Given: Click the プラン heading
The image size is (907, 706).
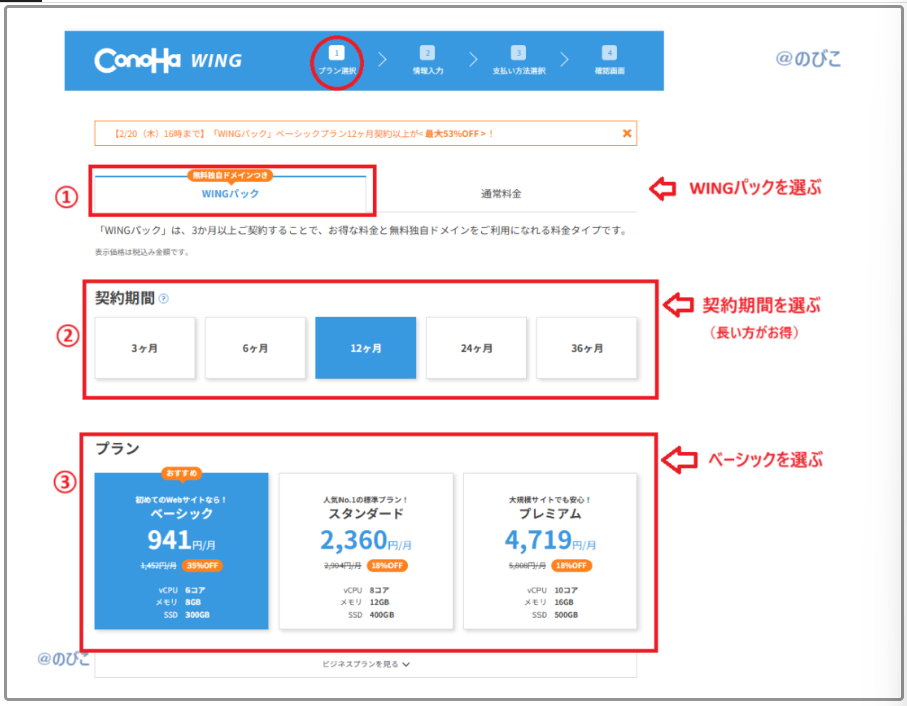Looking at the screenshot, I should 117,448.
